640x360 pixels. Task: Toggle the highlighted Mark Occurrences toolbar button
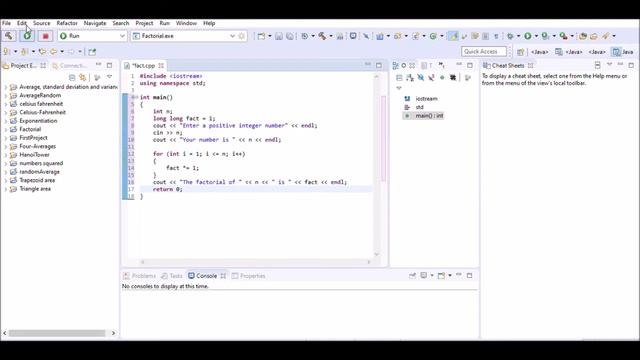click(453, 36)
